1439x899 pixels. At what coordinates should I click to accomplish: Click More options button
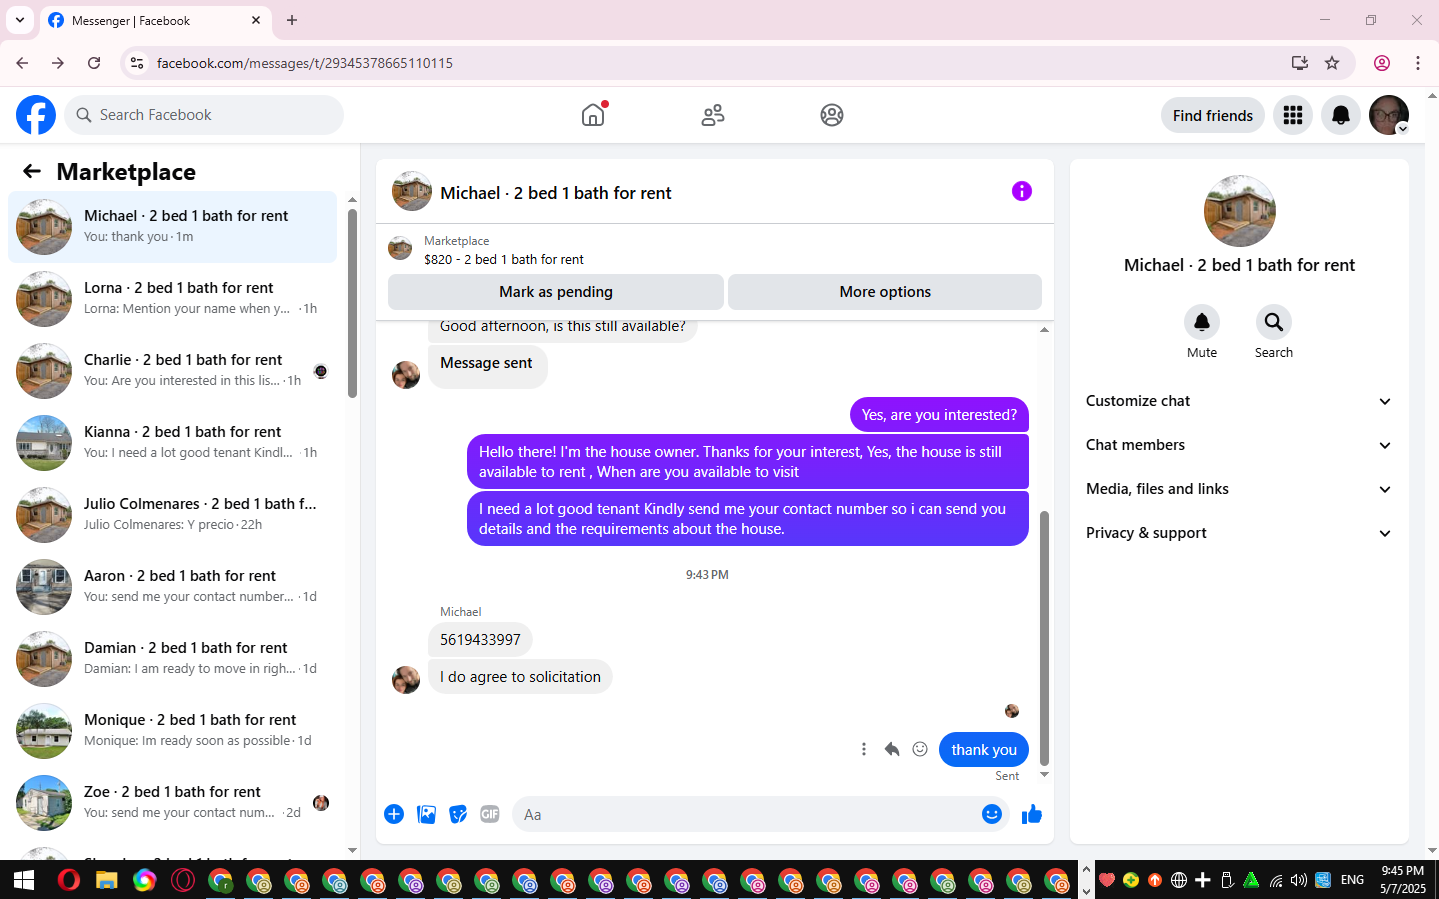coord(885,292)
